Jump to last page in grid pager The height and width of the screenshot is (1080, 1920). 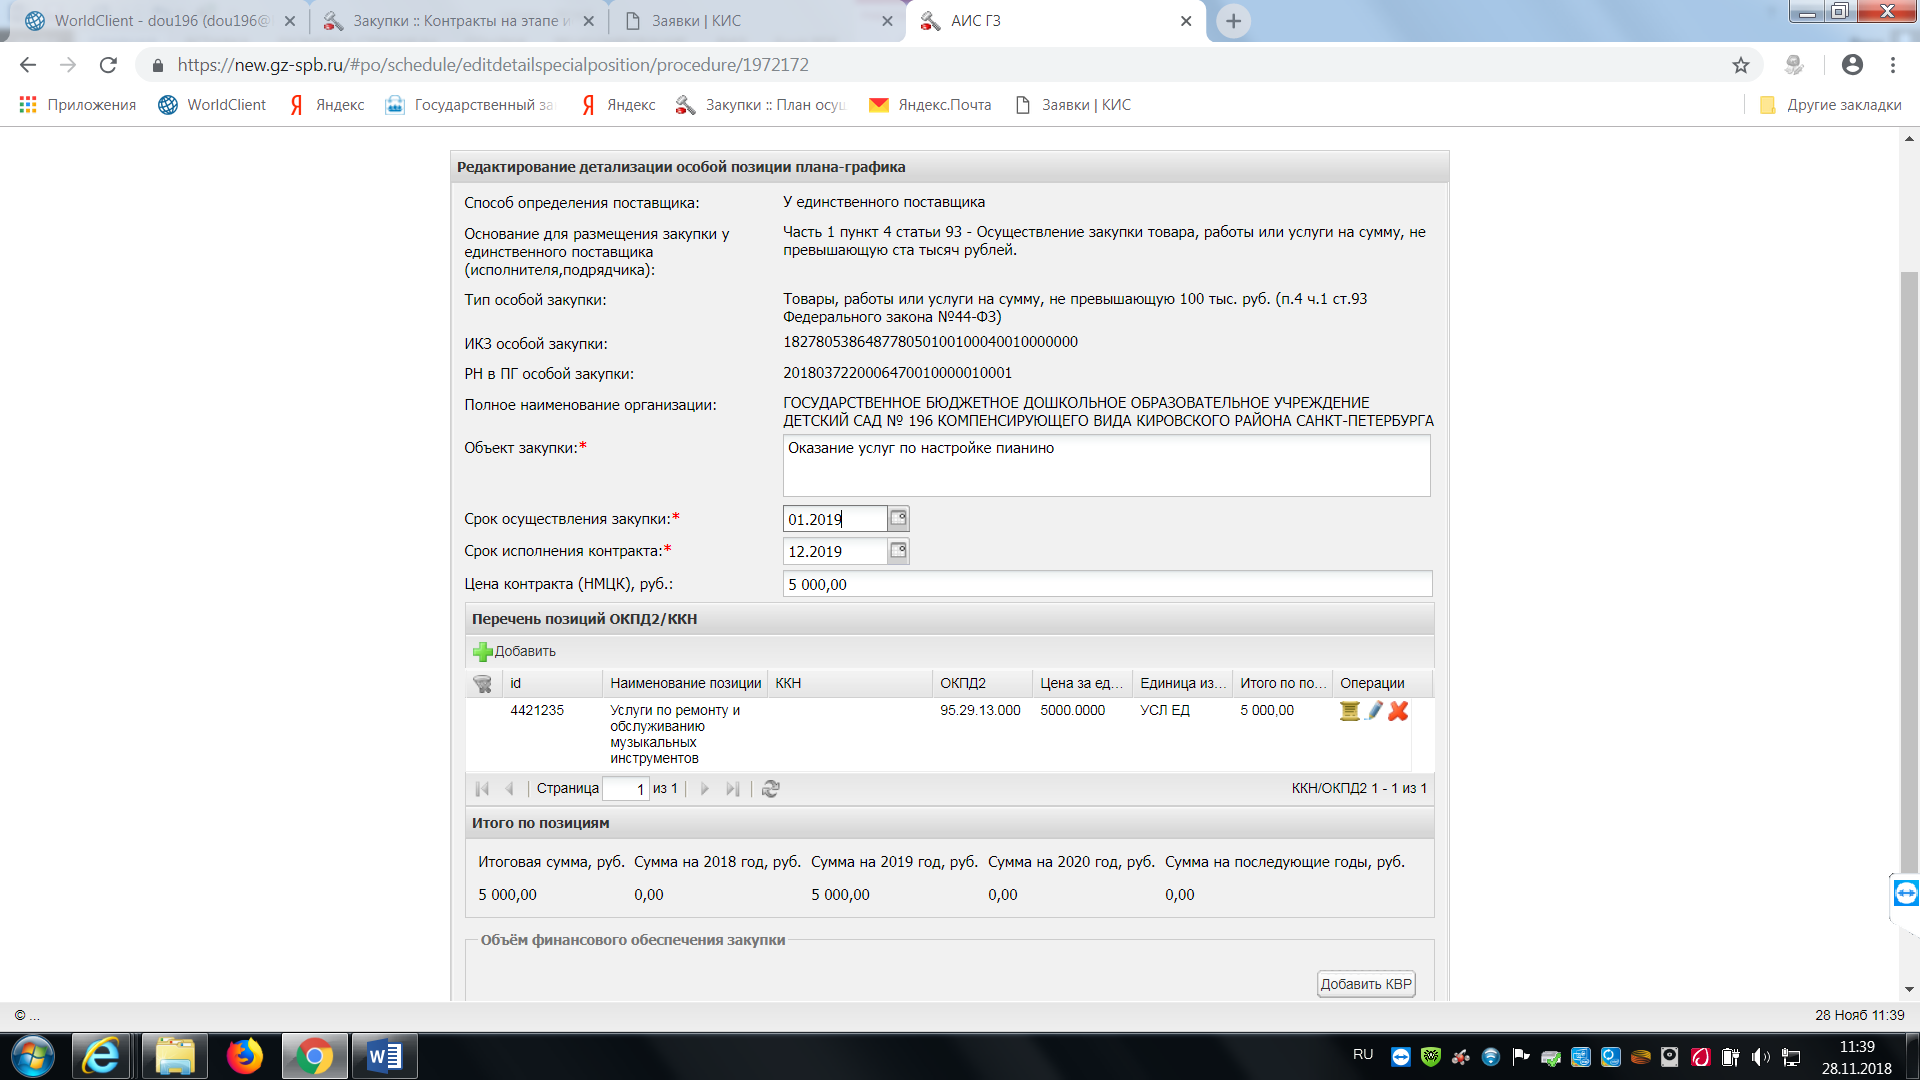732,789
